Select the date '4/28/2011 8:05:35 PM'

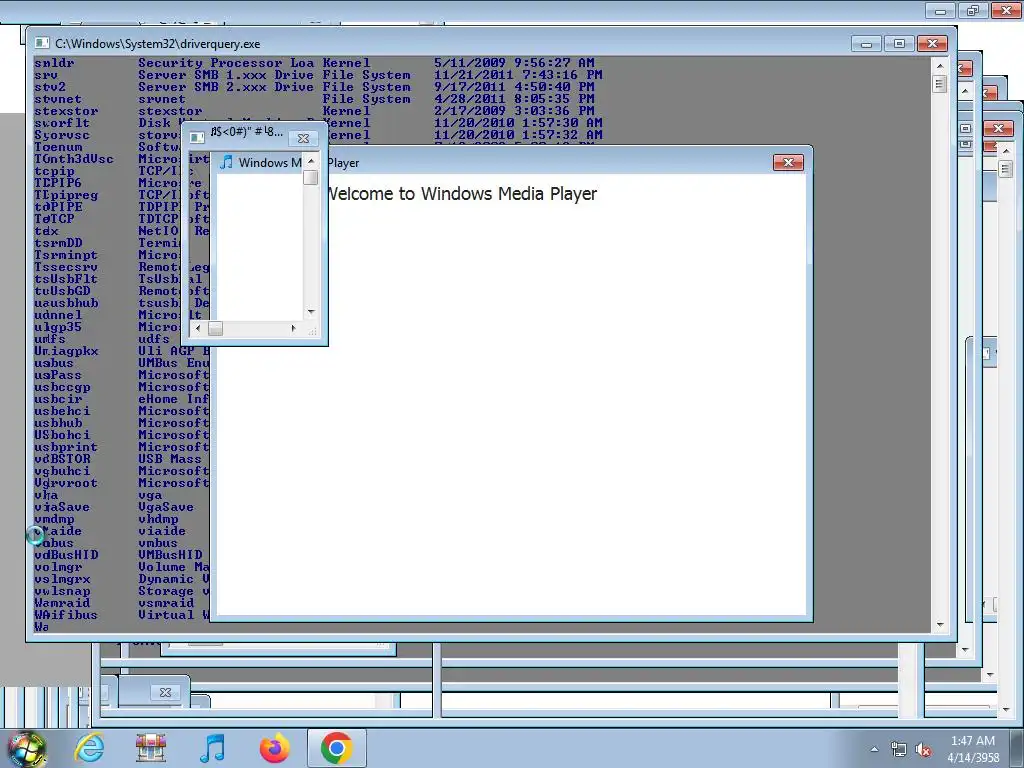pos(515,99)
